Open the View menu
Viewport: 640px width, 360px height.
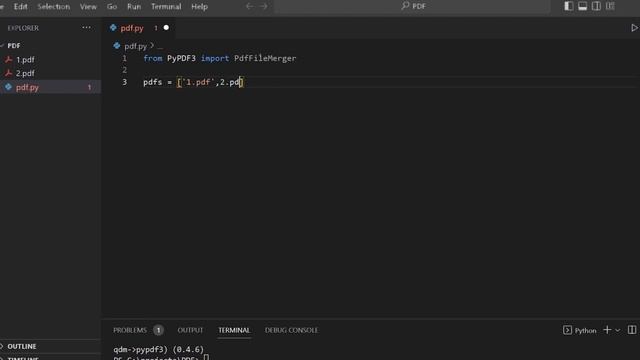pyautogui.click(x=88, y=7)
